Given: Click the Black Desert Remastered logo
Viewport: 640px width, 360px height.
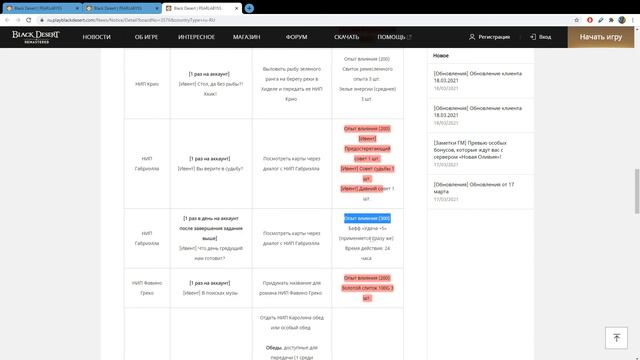Looking at the screenshot, I should (x=36, y=37).
